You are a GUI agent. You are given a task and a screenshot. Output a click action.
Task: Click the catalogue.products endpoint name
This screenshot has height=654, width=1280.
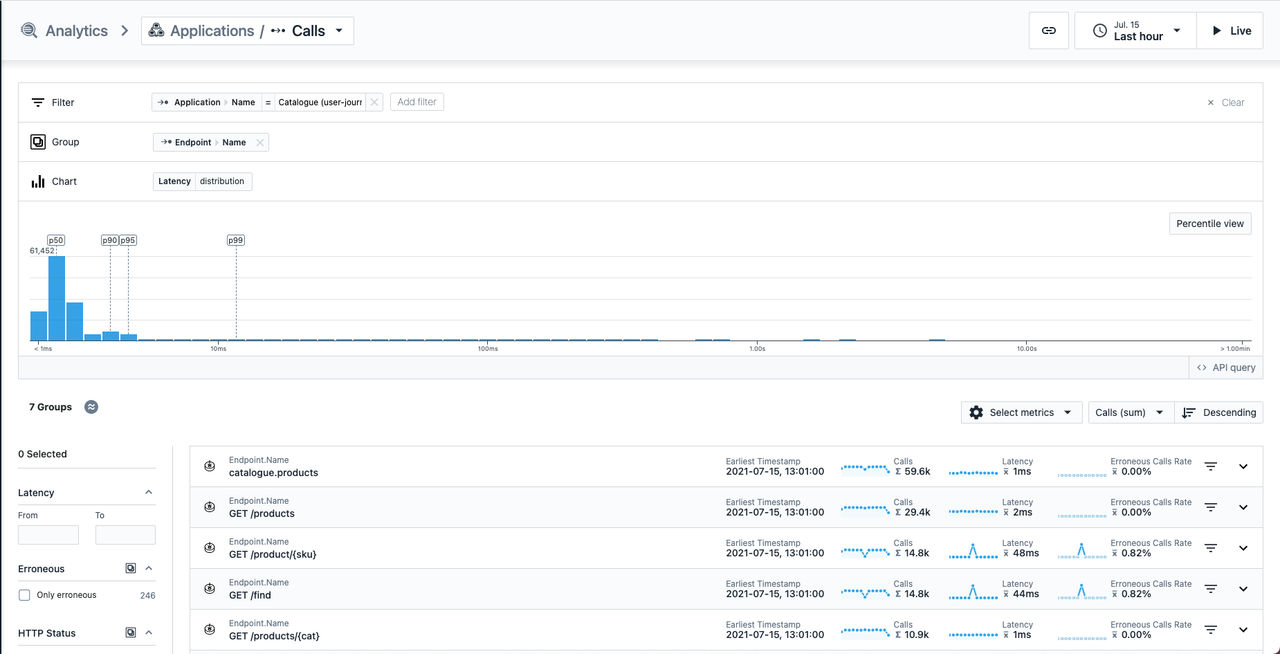pos(273,472)
